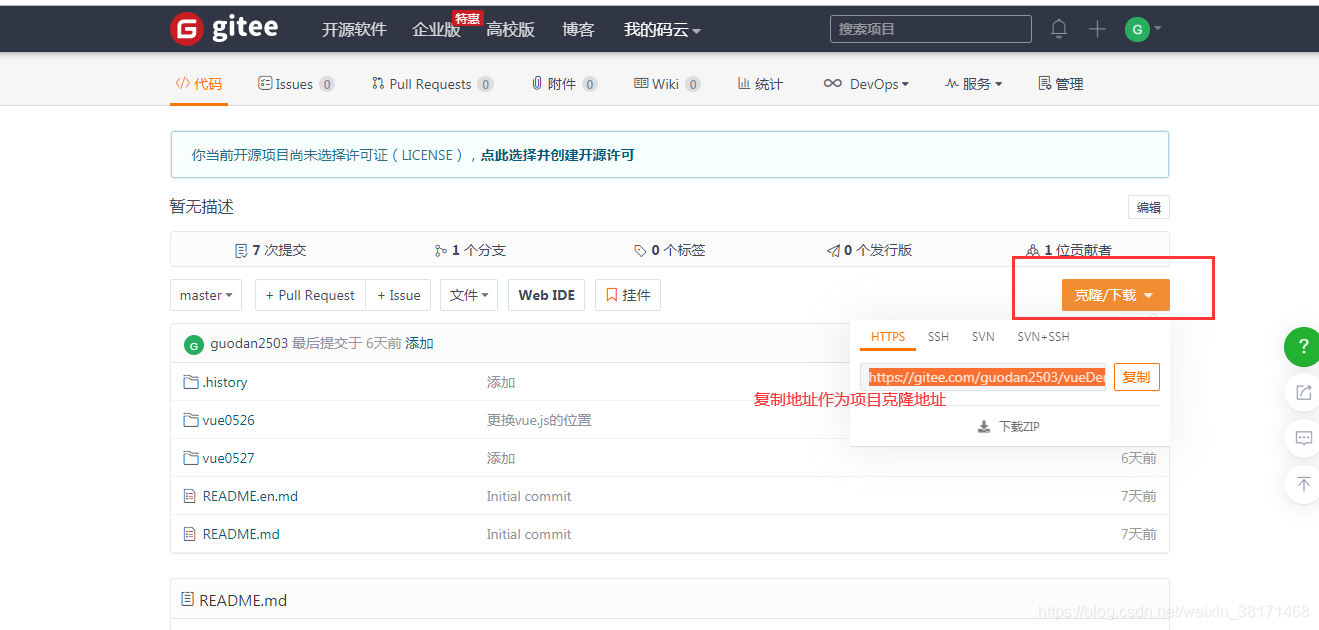This screenshot has width=1319, height=630.
Task: Click the download ZIP icon
Action: coord(984,427)
